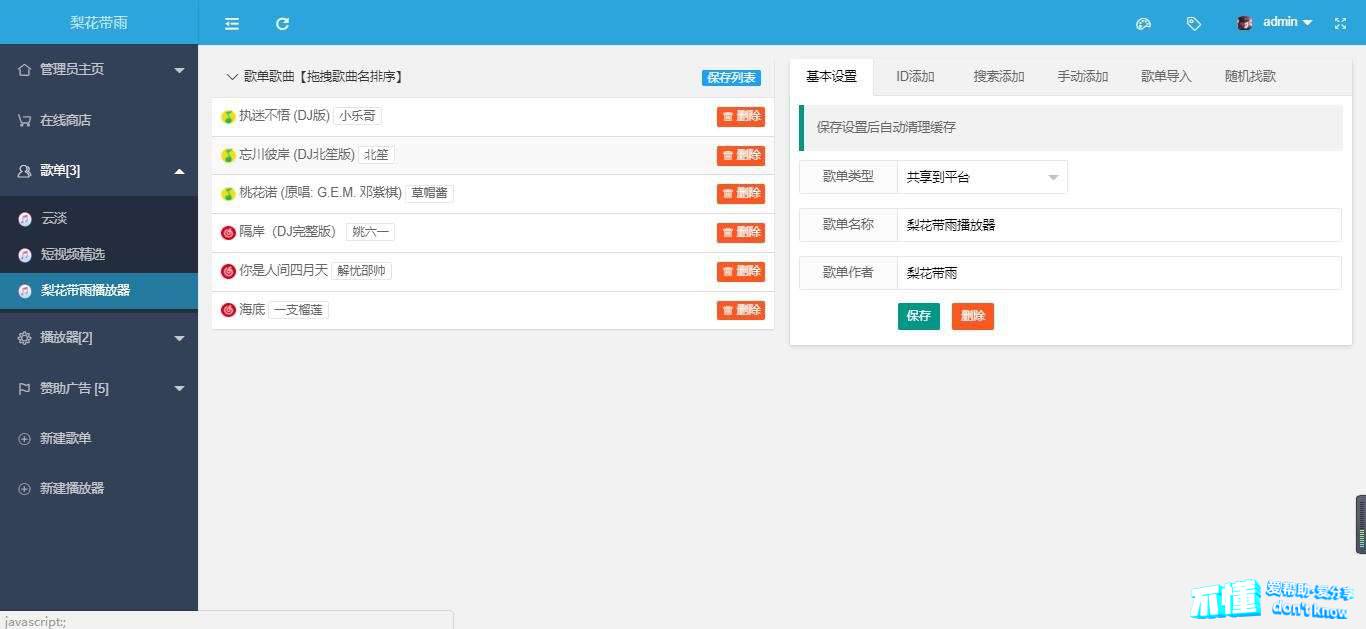Click the 保存列表 button
This screenshot has width=1366, height=629.
click(731, 78)
